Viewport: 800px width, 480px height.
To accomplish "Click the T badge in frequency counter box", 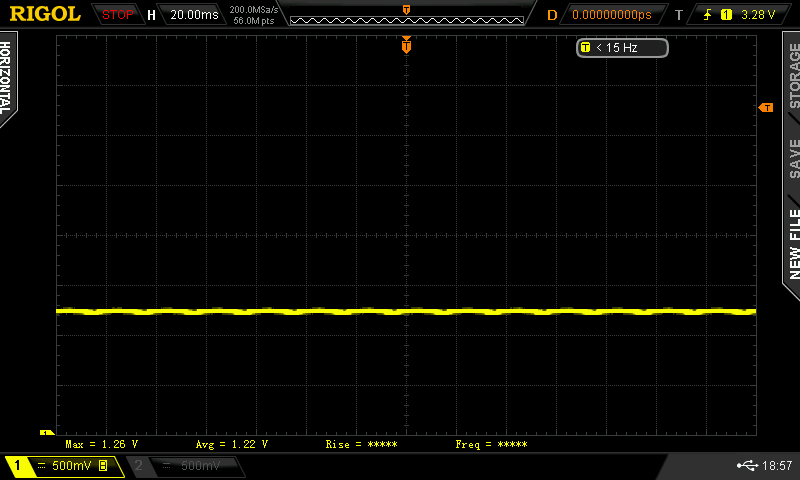I will click(x=585, y=47).
